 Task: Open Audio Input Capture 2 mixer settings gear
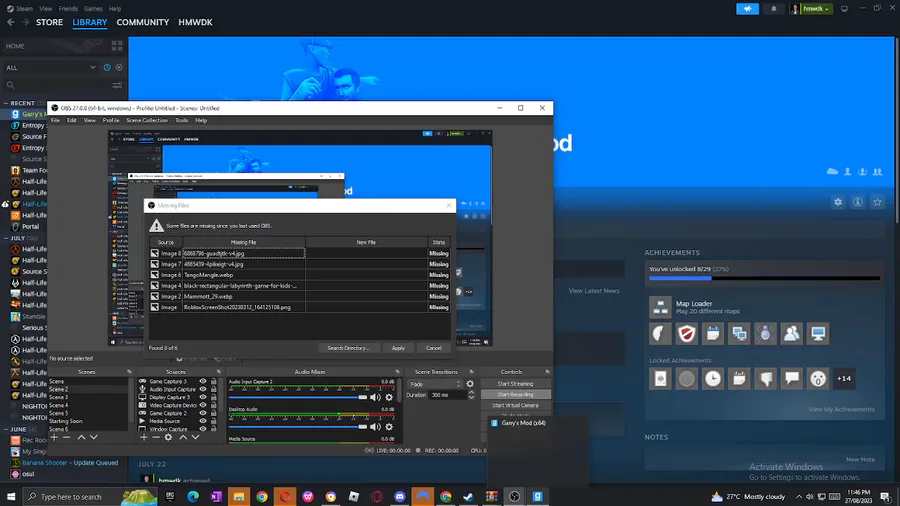tap(389, 397)
